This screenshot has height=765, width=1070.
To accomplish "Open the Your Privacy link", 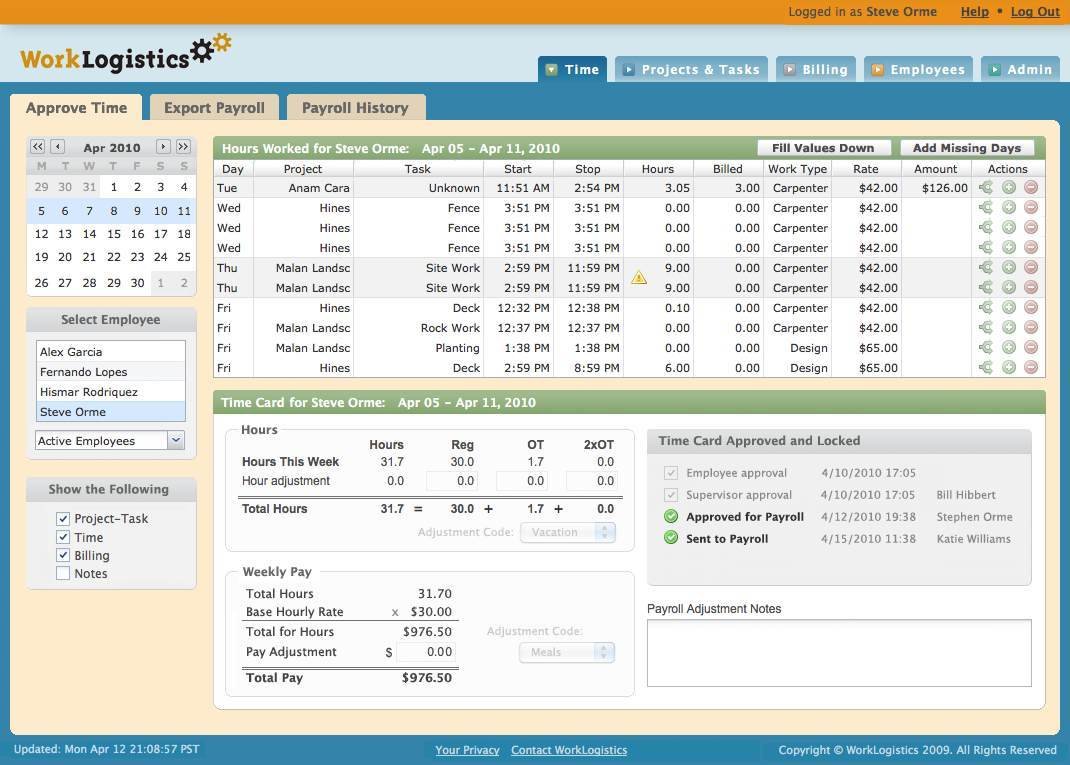I will coord(467,750).
